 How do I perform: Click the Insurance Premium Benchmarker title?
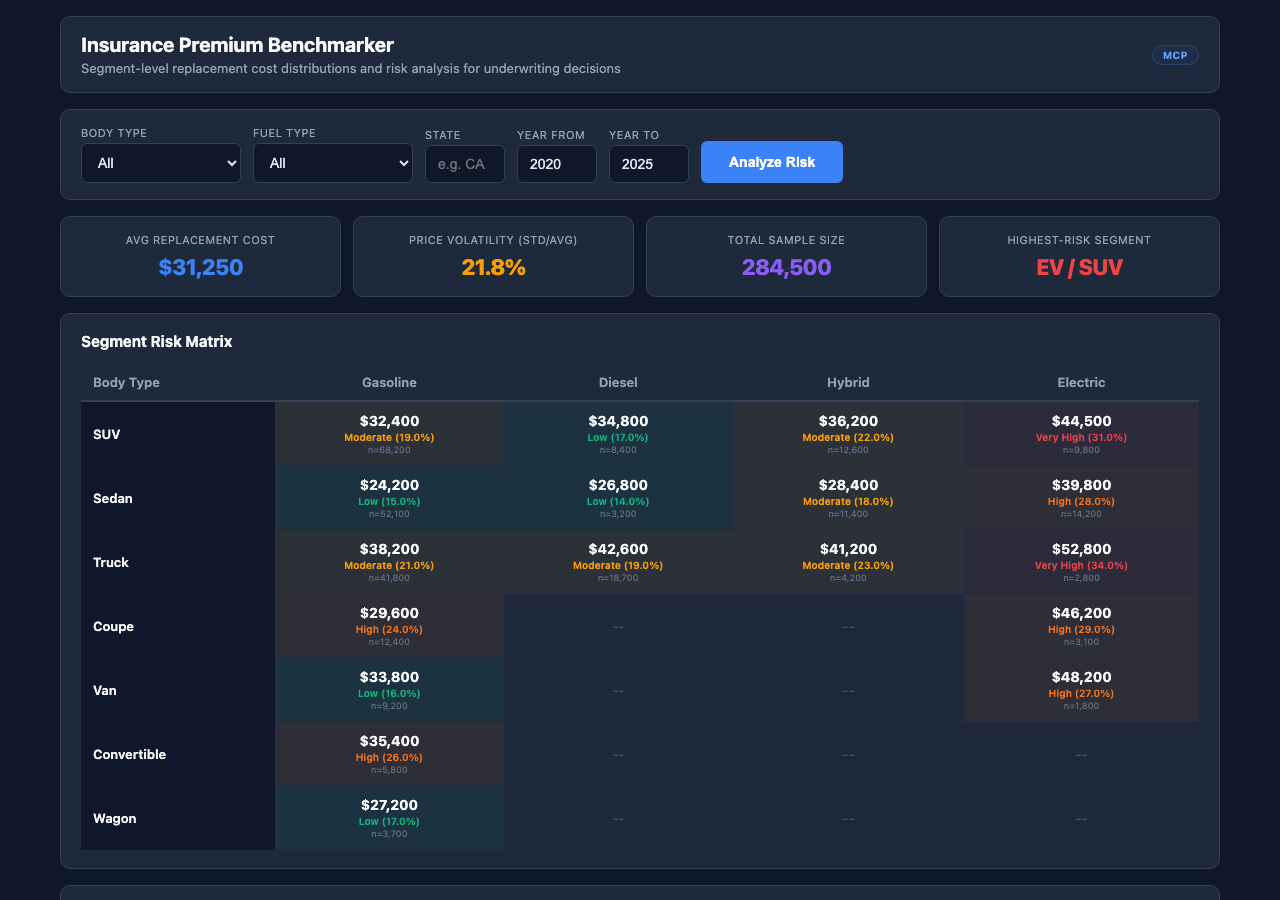click(x=239, y=45)
